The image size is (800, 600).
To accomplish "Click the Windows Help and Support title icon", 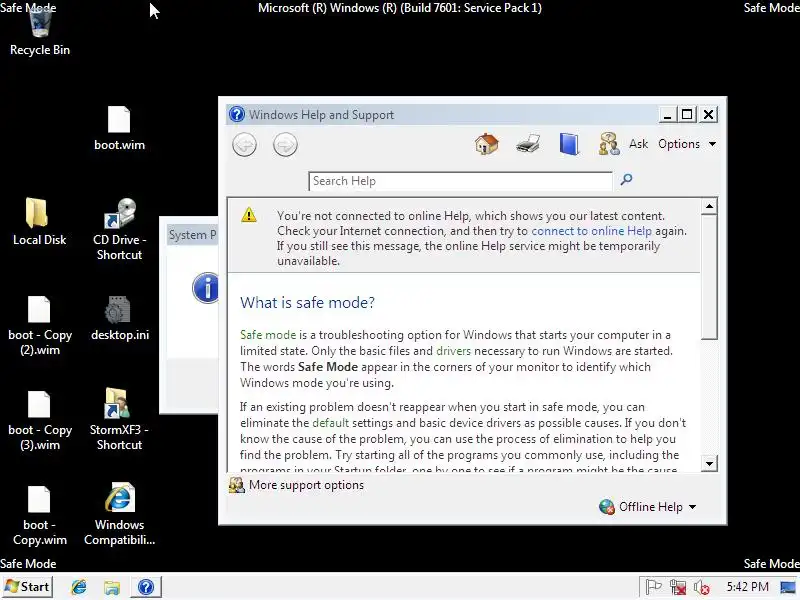I will pyautogui.click(x=237, y=114).
